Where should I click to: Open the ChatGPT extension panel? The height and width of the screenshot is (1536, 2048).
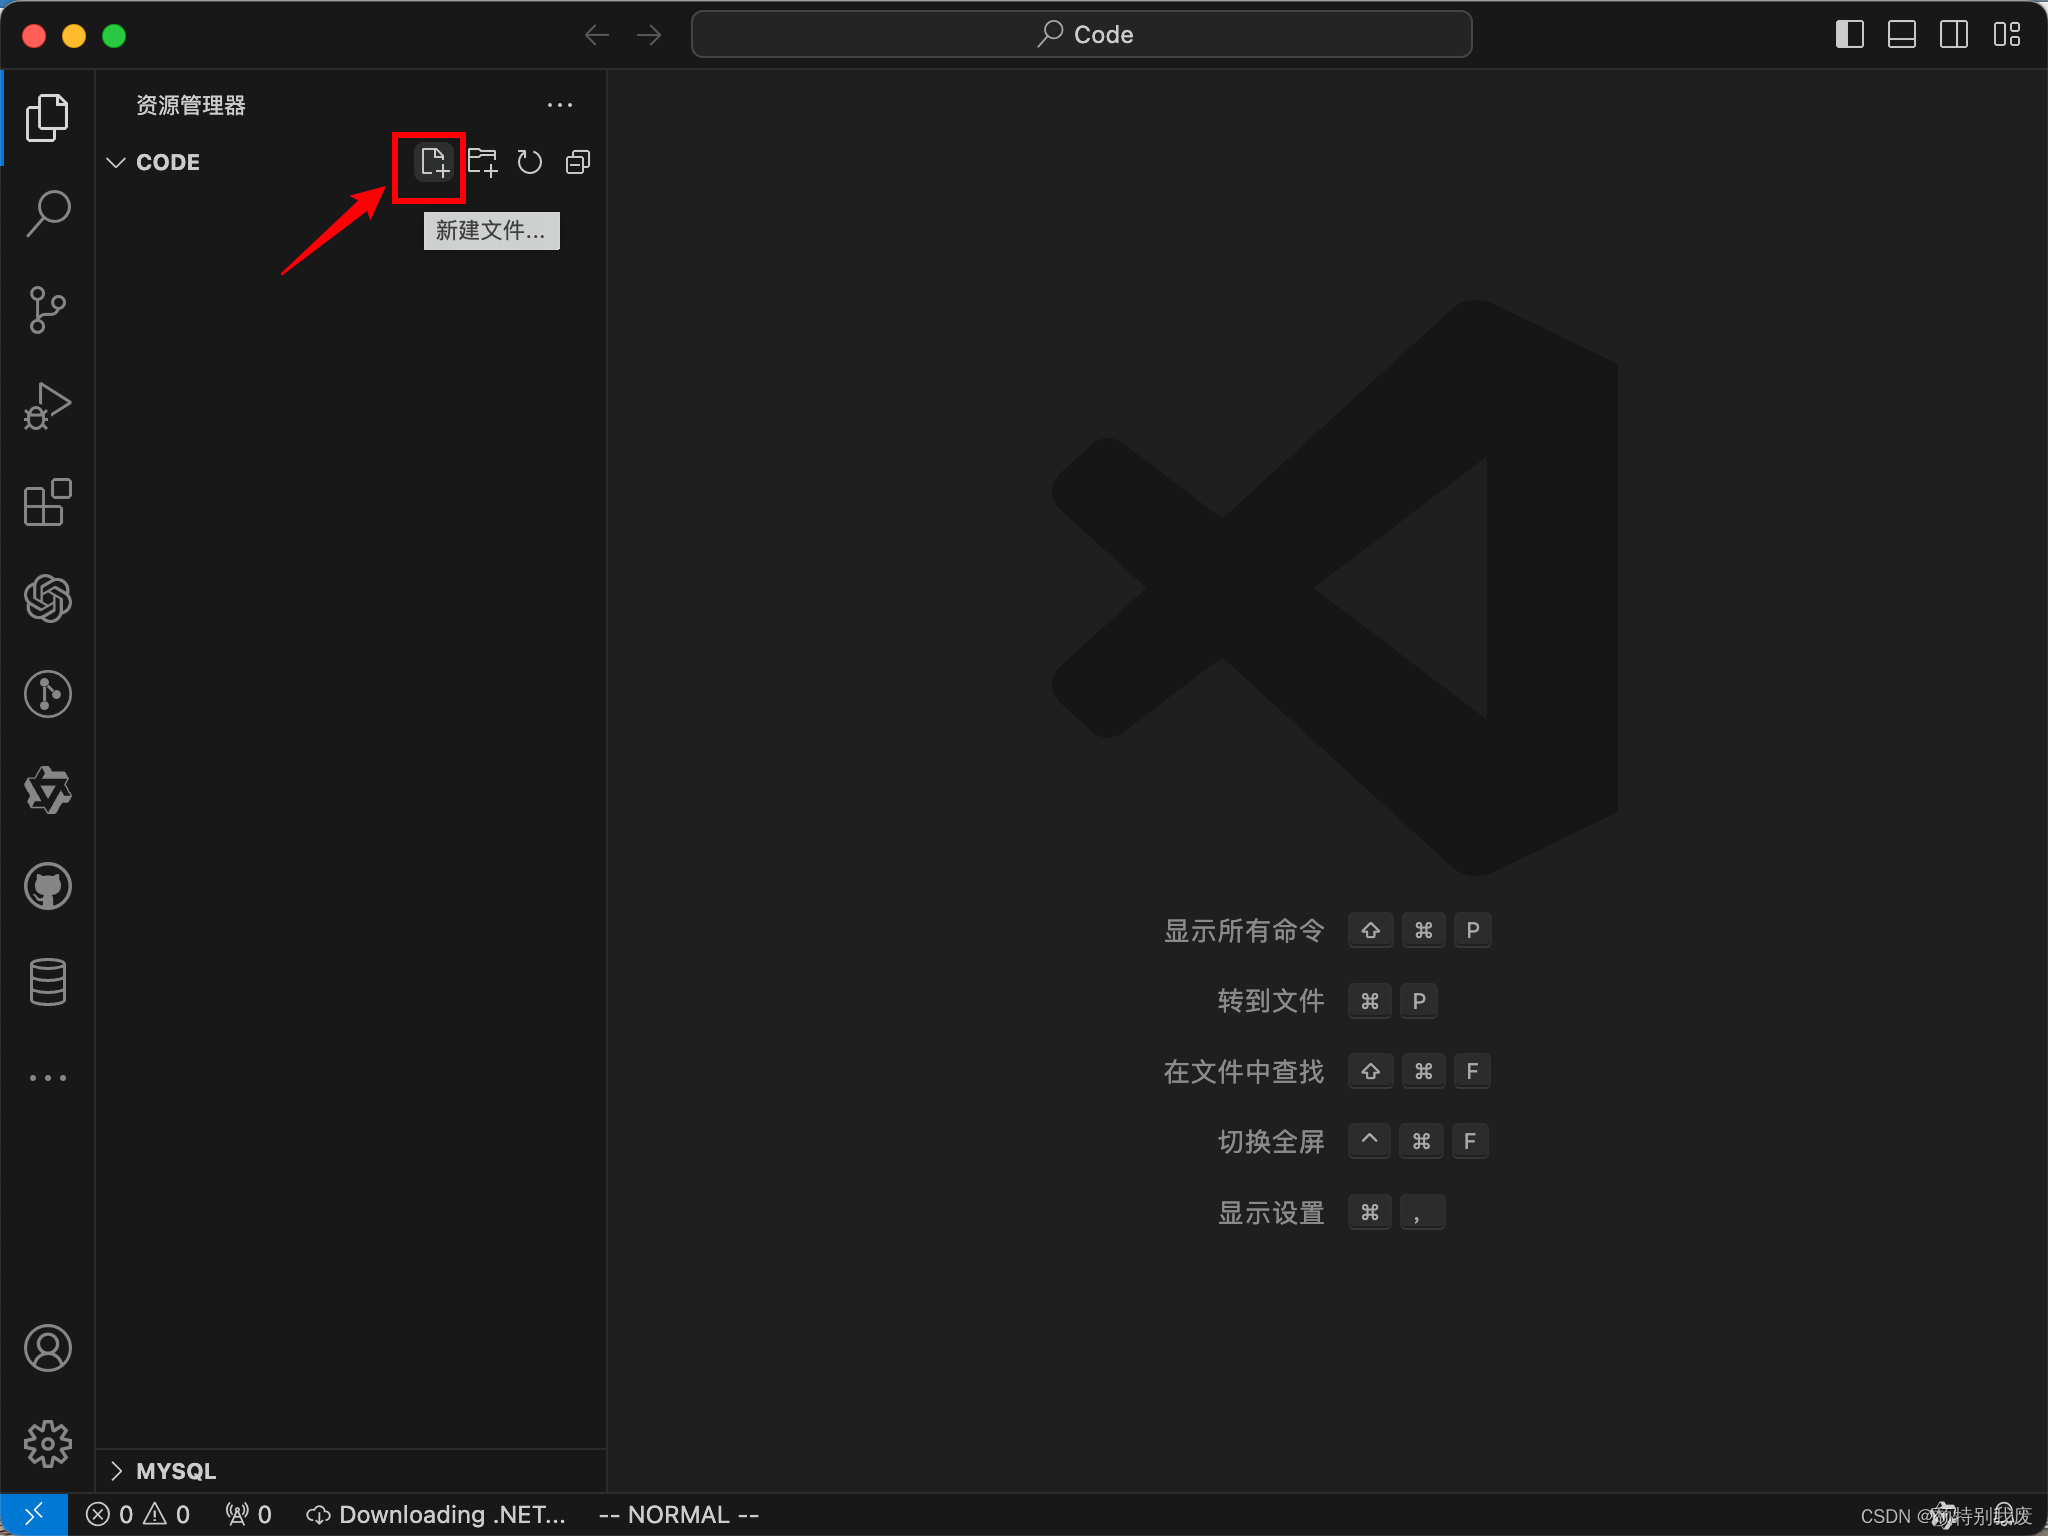pyautogui.click(x=47, y=598)
